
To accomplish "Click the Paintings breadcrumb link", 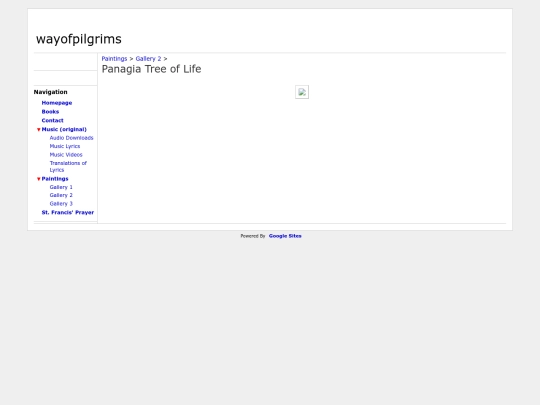I will tap(114, 59).
